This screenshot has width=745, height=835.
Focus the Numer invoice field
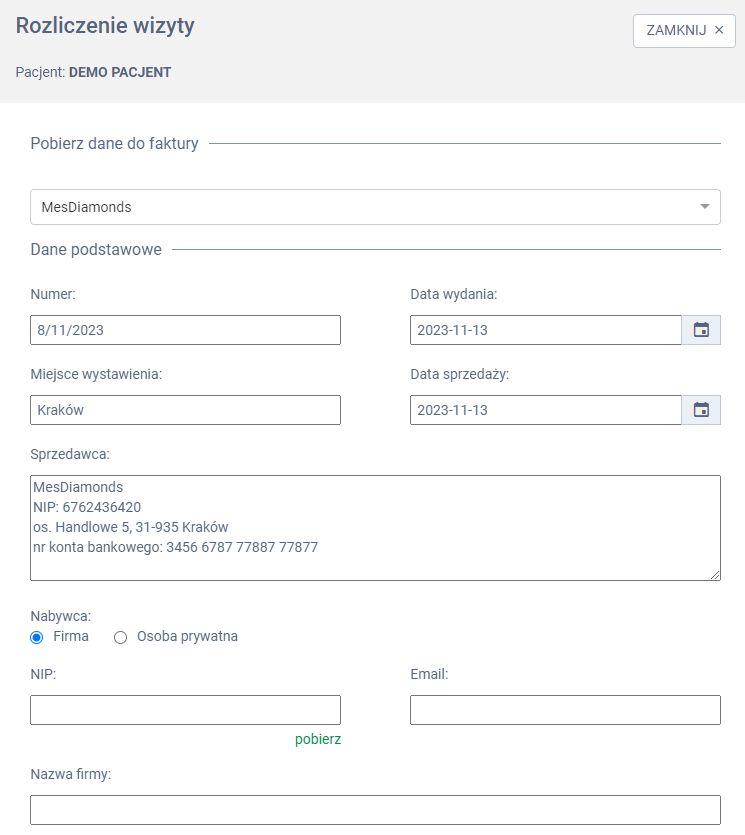(x=185, y=330)
